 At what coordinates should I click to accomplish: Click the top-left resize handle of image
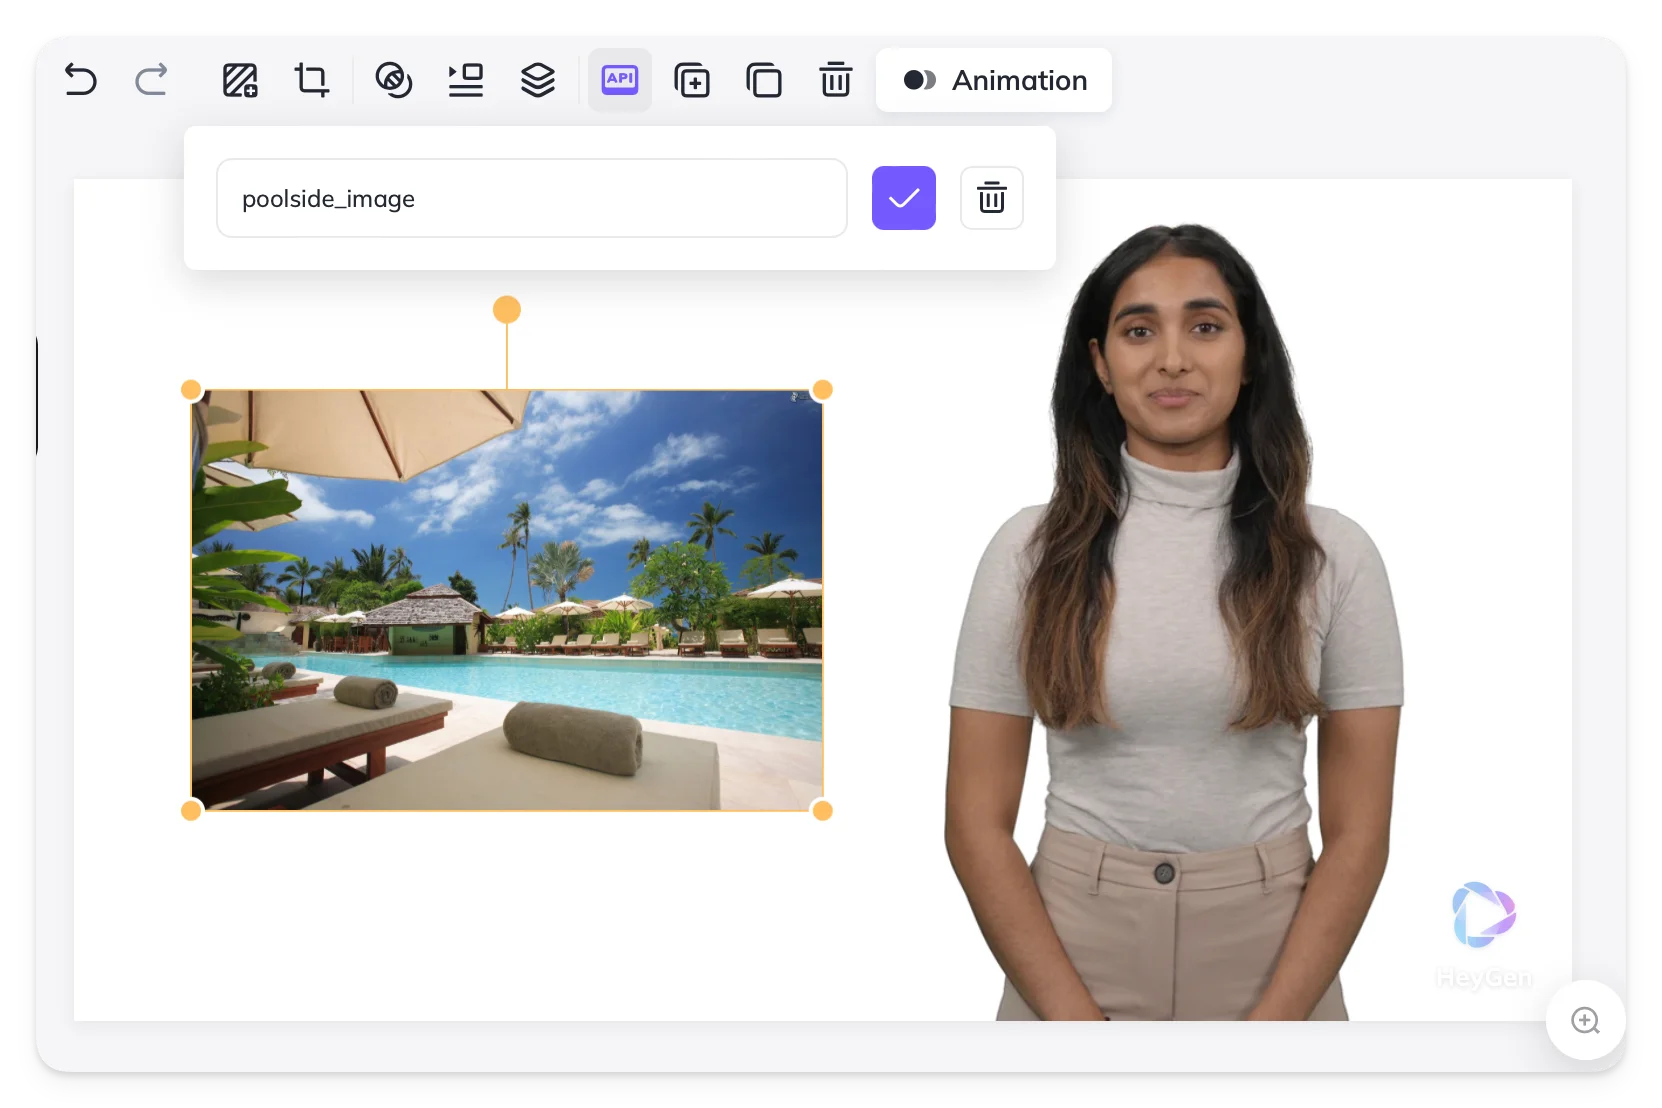click(x=191, y=390)
